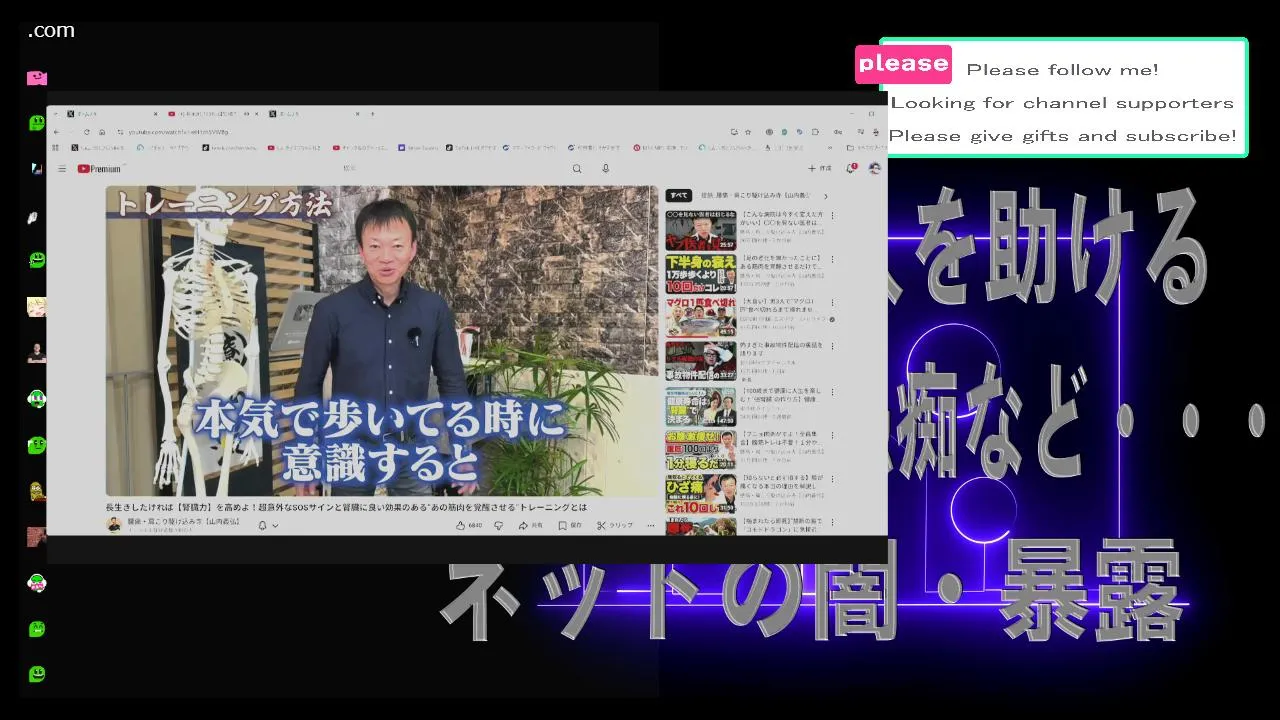Open more actions ellipsis under video

tap(651, 525)
